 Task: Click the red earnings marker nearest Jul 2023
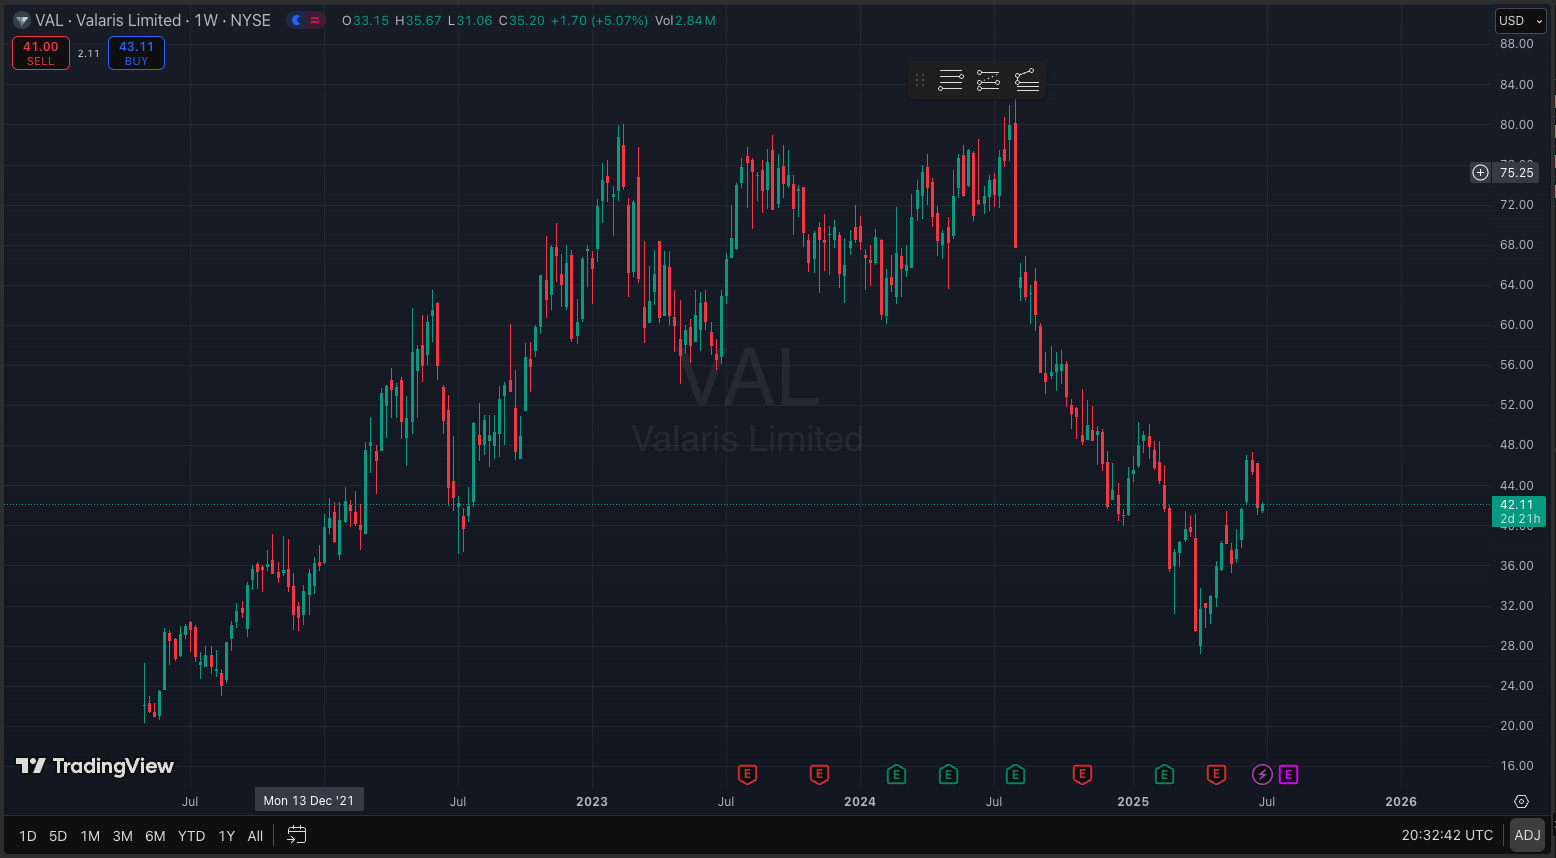click(747, 774)
